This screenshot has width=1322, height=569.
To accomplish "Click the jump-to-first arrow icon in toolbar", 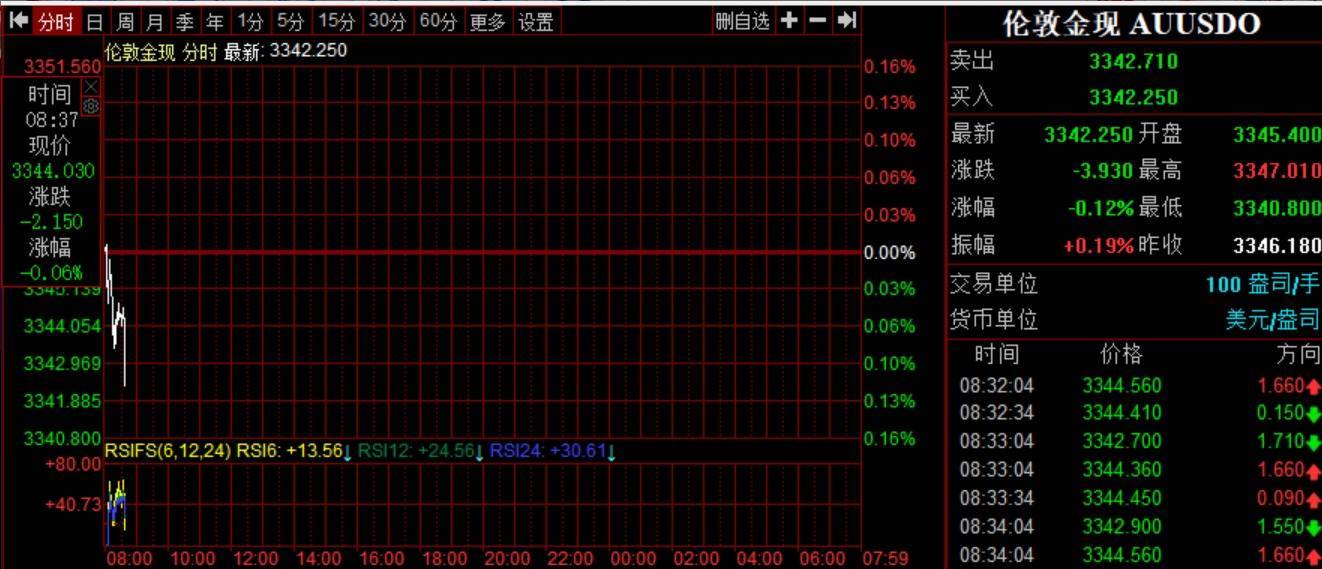I will [18, 21].
